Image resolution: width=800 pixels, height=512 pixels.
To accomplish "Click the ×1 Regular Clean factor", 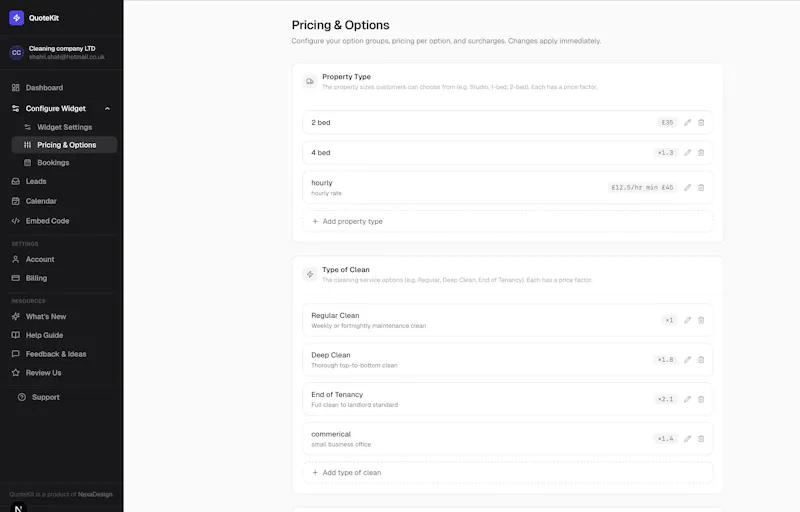I will coord(669,320).
